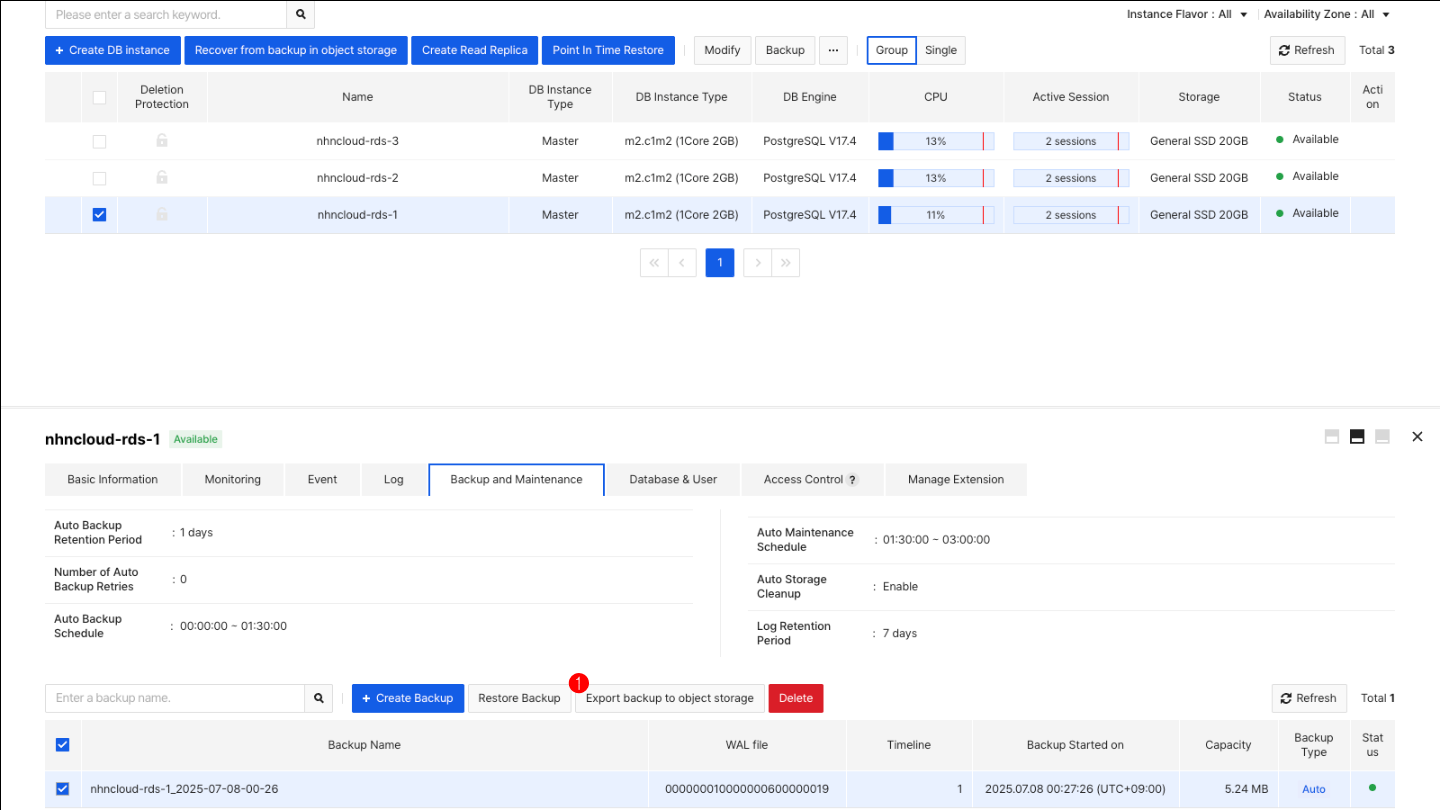Refresh the DB instance list

(1307, 50)
